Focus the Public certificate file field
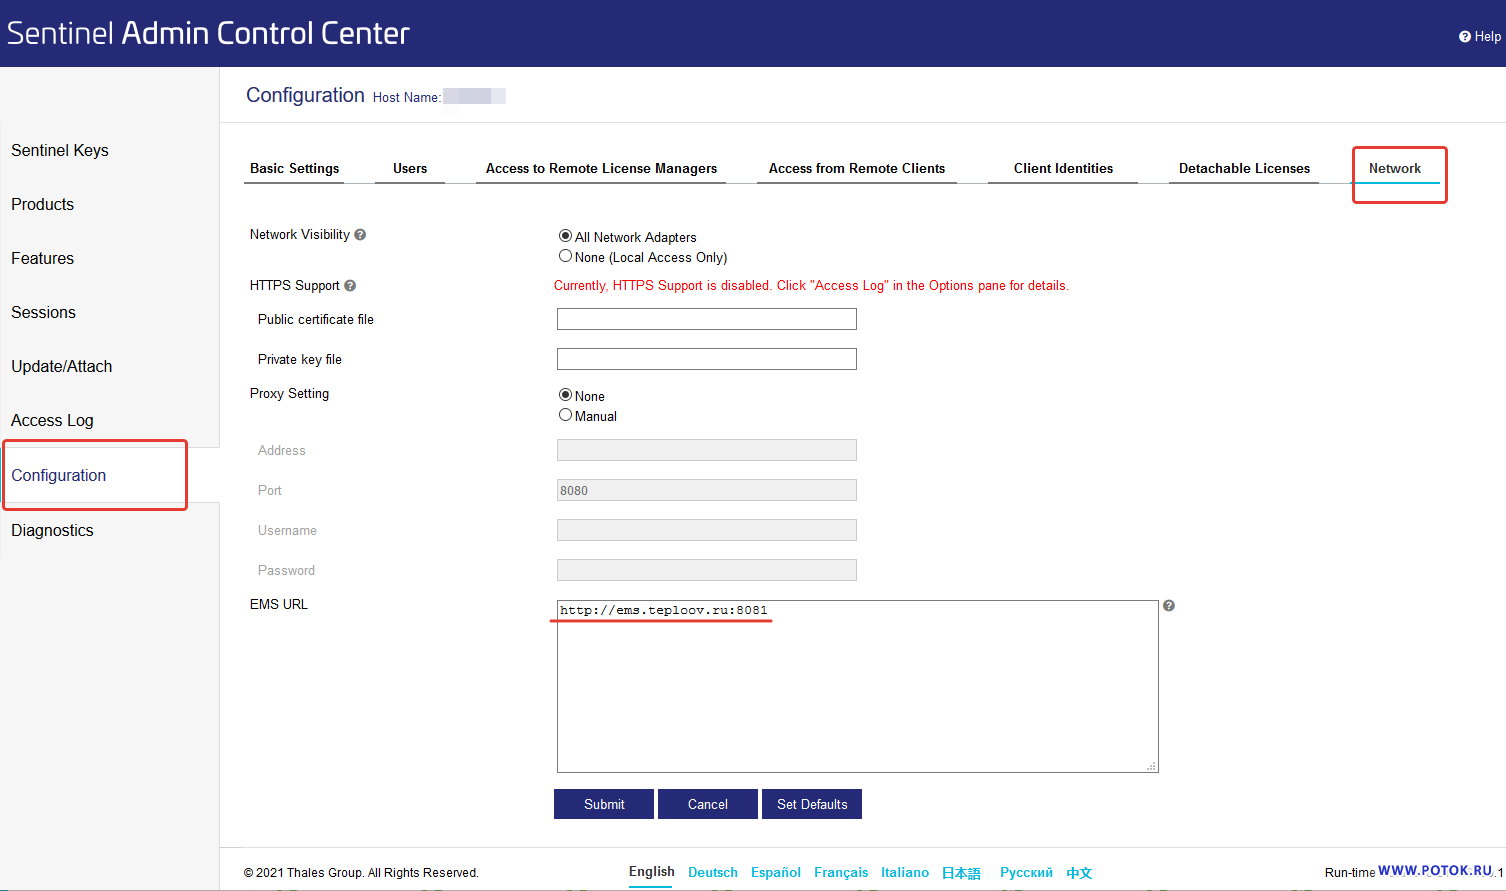The height and width of the screenshot is (891, 1506). pos(707,319)
